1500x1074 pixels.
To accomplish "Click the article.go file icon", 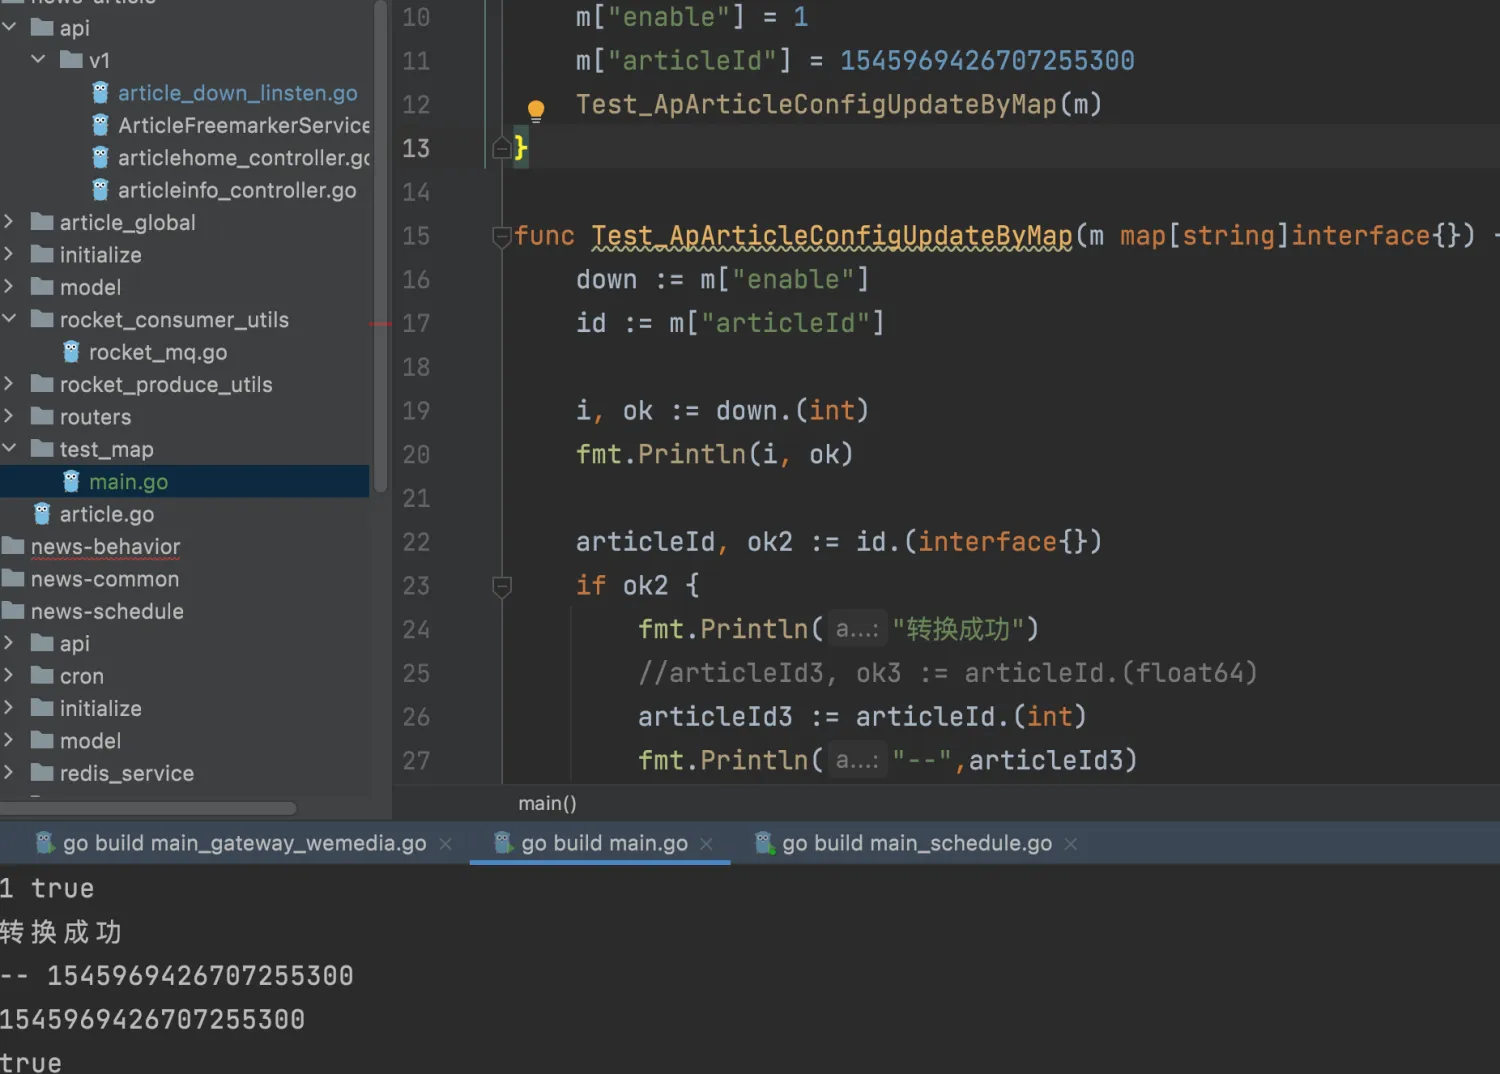I will (x=41, y=513).
